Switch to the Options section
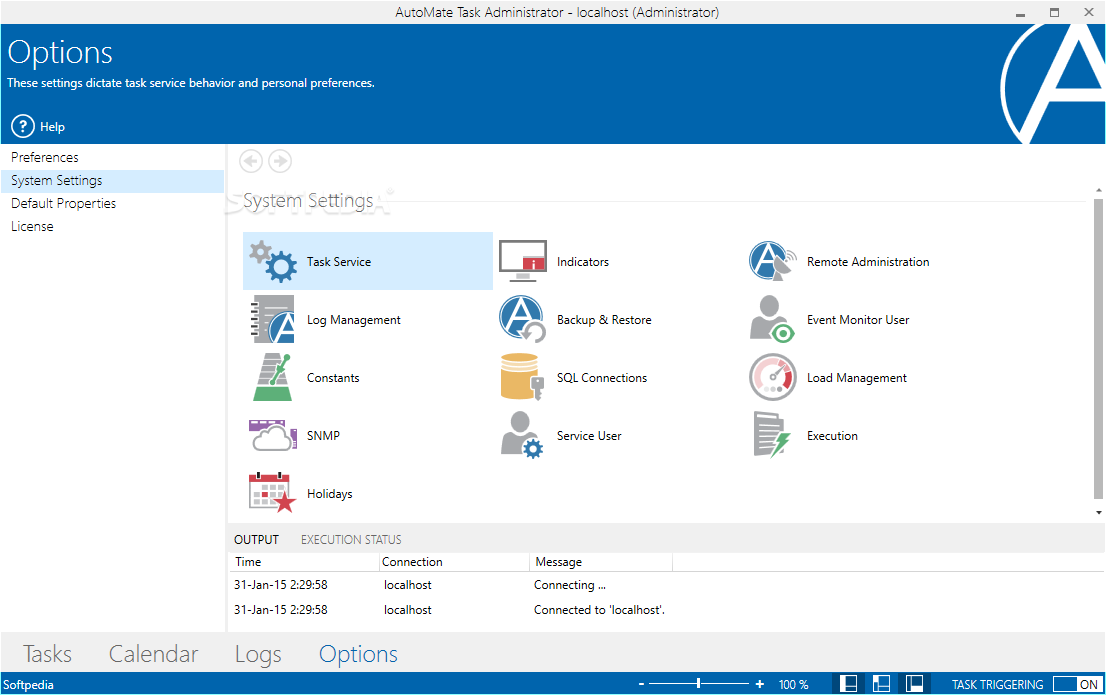The width and height of the screenshot is (1106, 695). (358, 654)
